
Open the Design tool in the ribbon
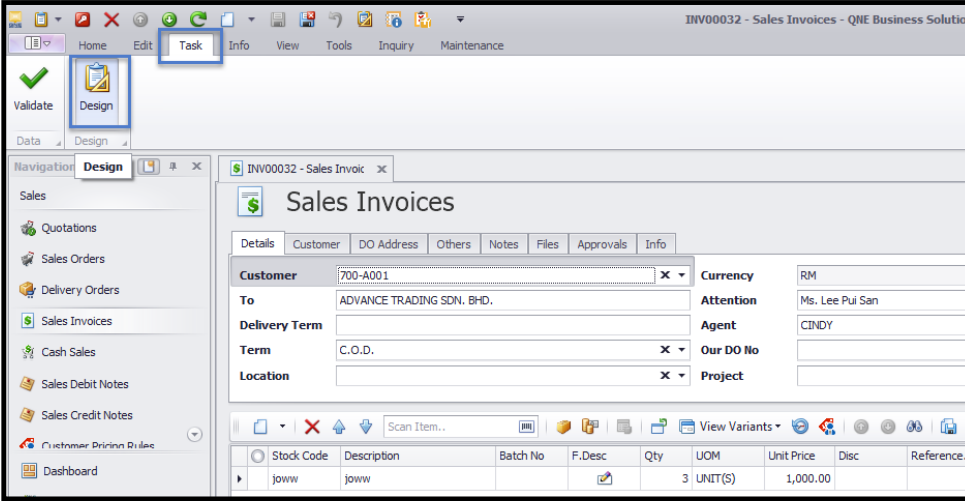tap(97, 89)
